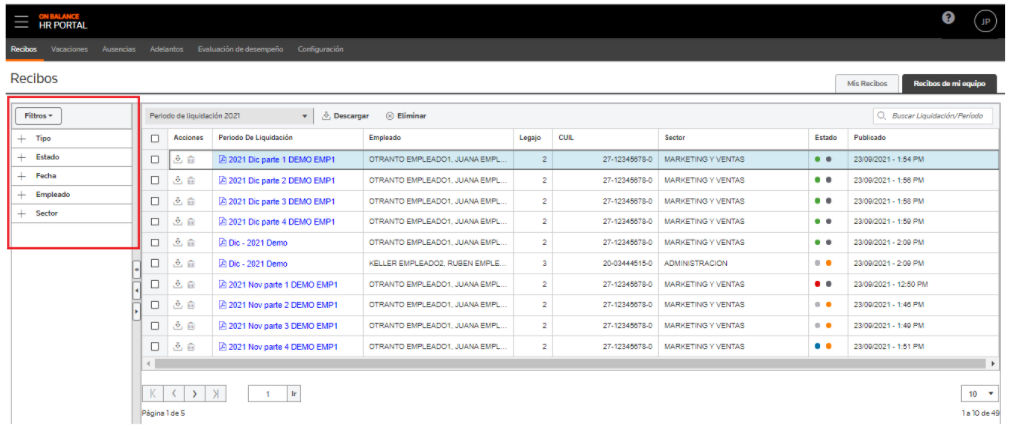Check the 2021 Nov parte 2 row checkbox
This screenshot has width=1009, height=432.
[x=154, y=305]
